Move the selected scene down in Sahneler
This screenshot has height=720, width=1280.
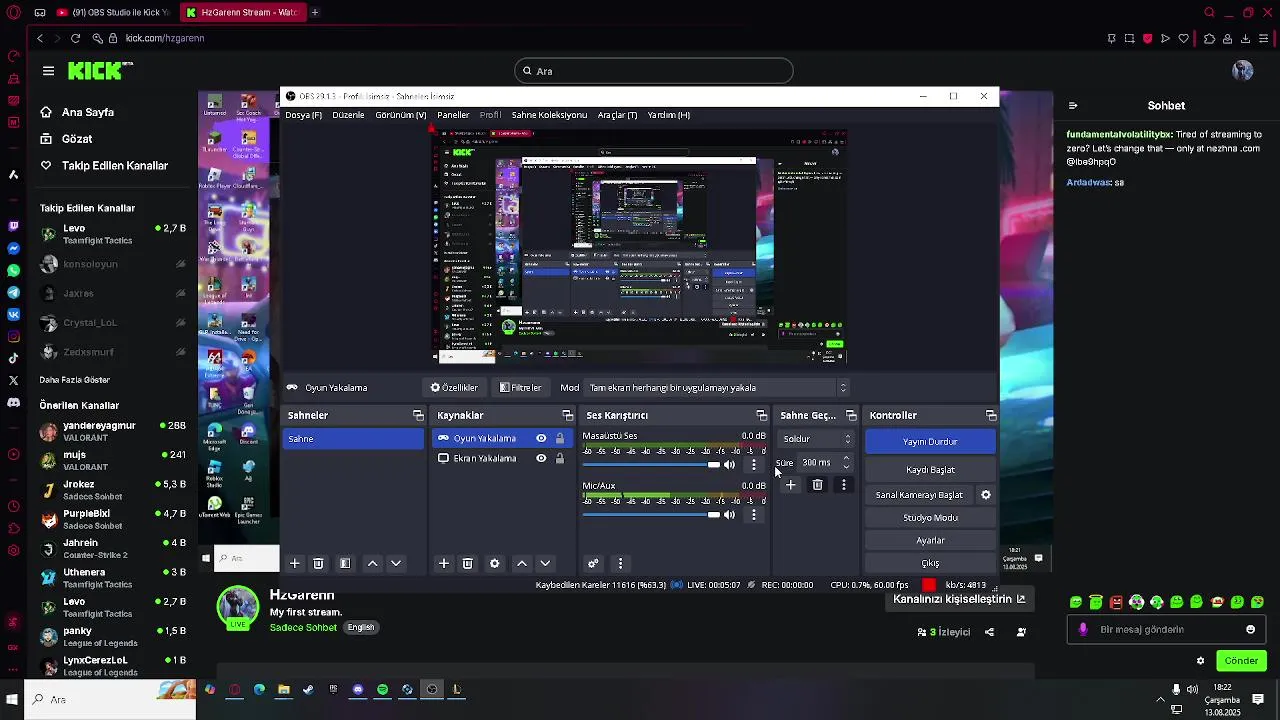click(x=396, y=564)
